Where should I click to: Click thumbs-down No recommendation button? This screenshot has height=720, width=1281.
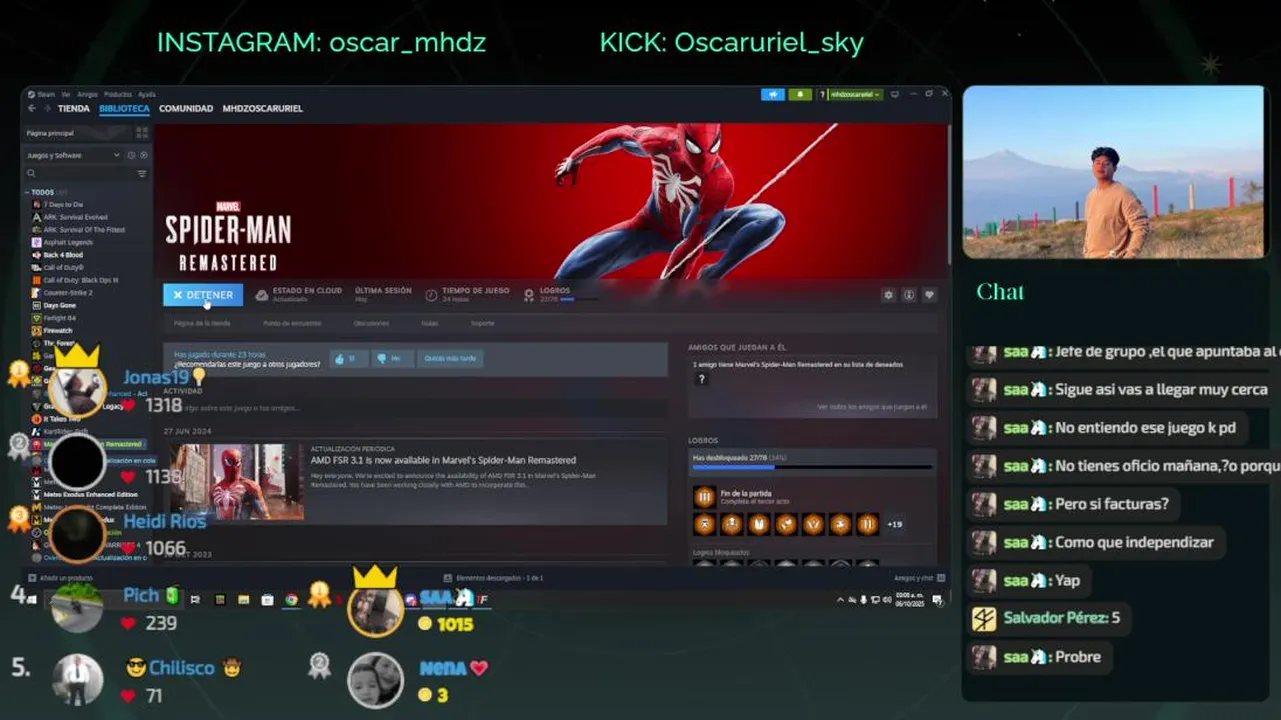coord(391,358)
